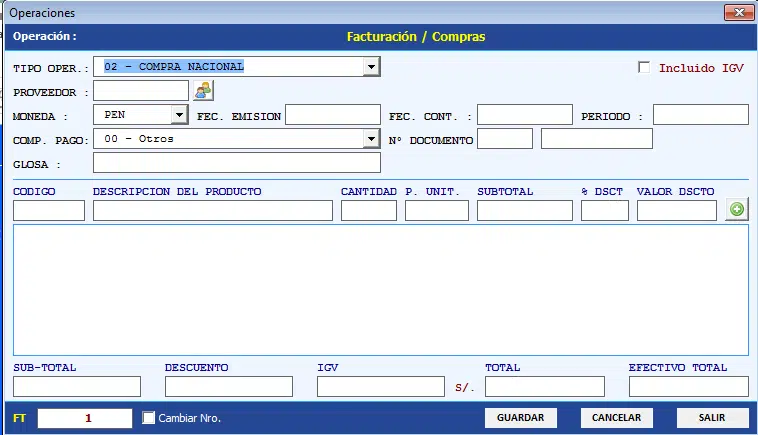Viewport: 758px width, 435px height.
Task: Click the FEC. CONT. field
Action: tap(524, 115)
